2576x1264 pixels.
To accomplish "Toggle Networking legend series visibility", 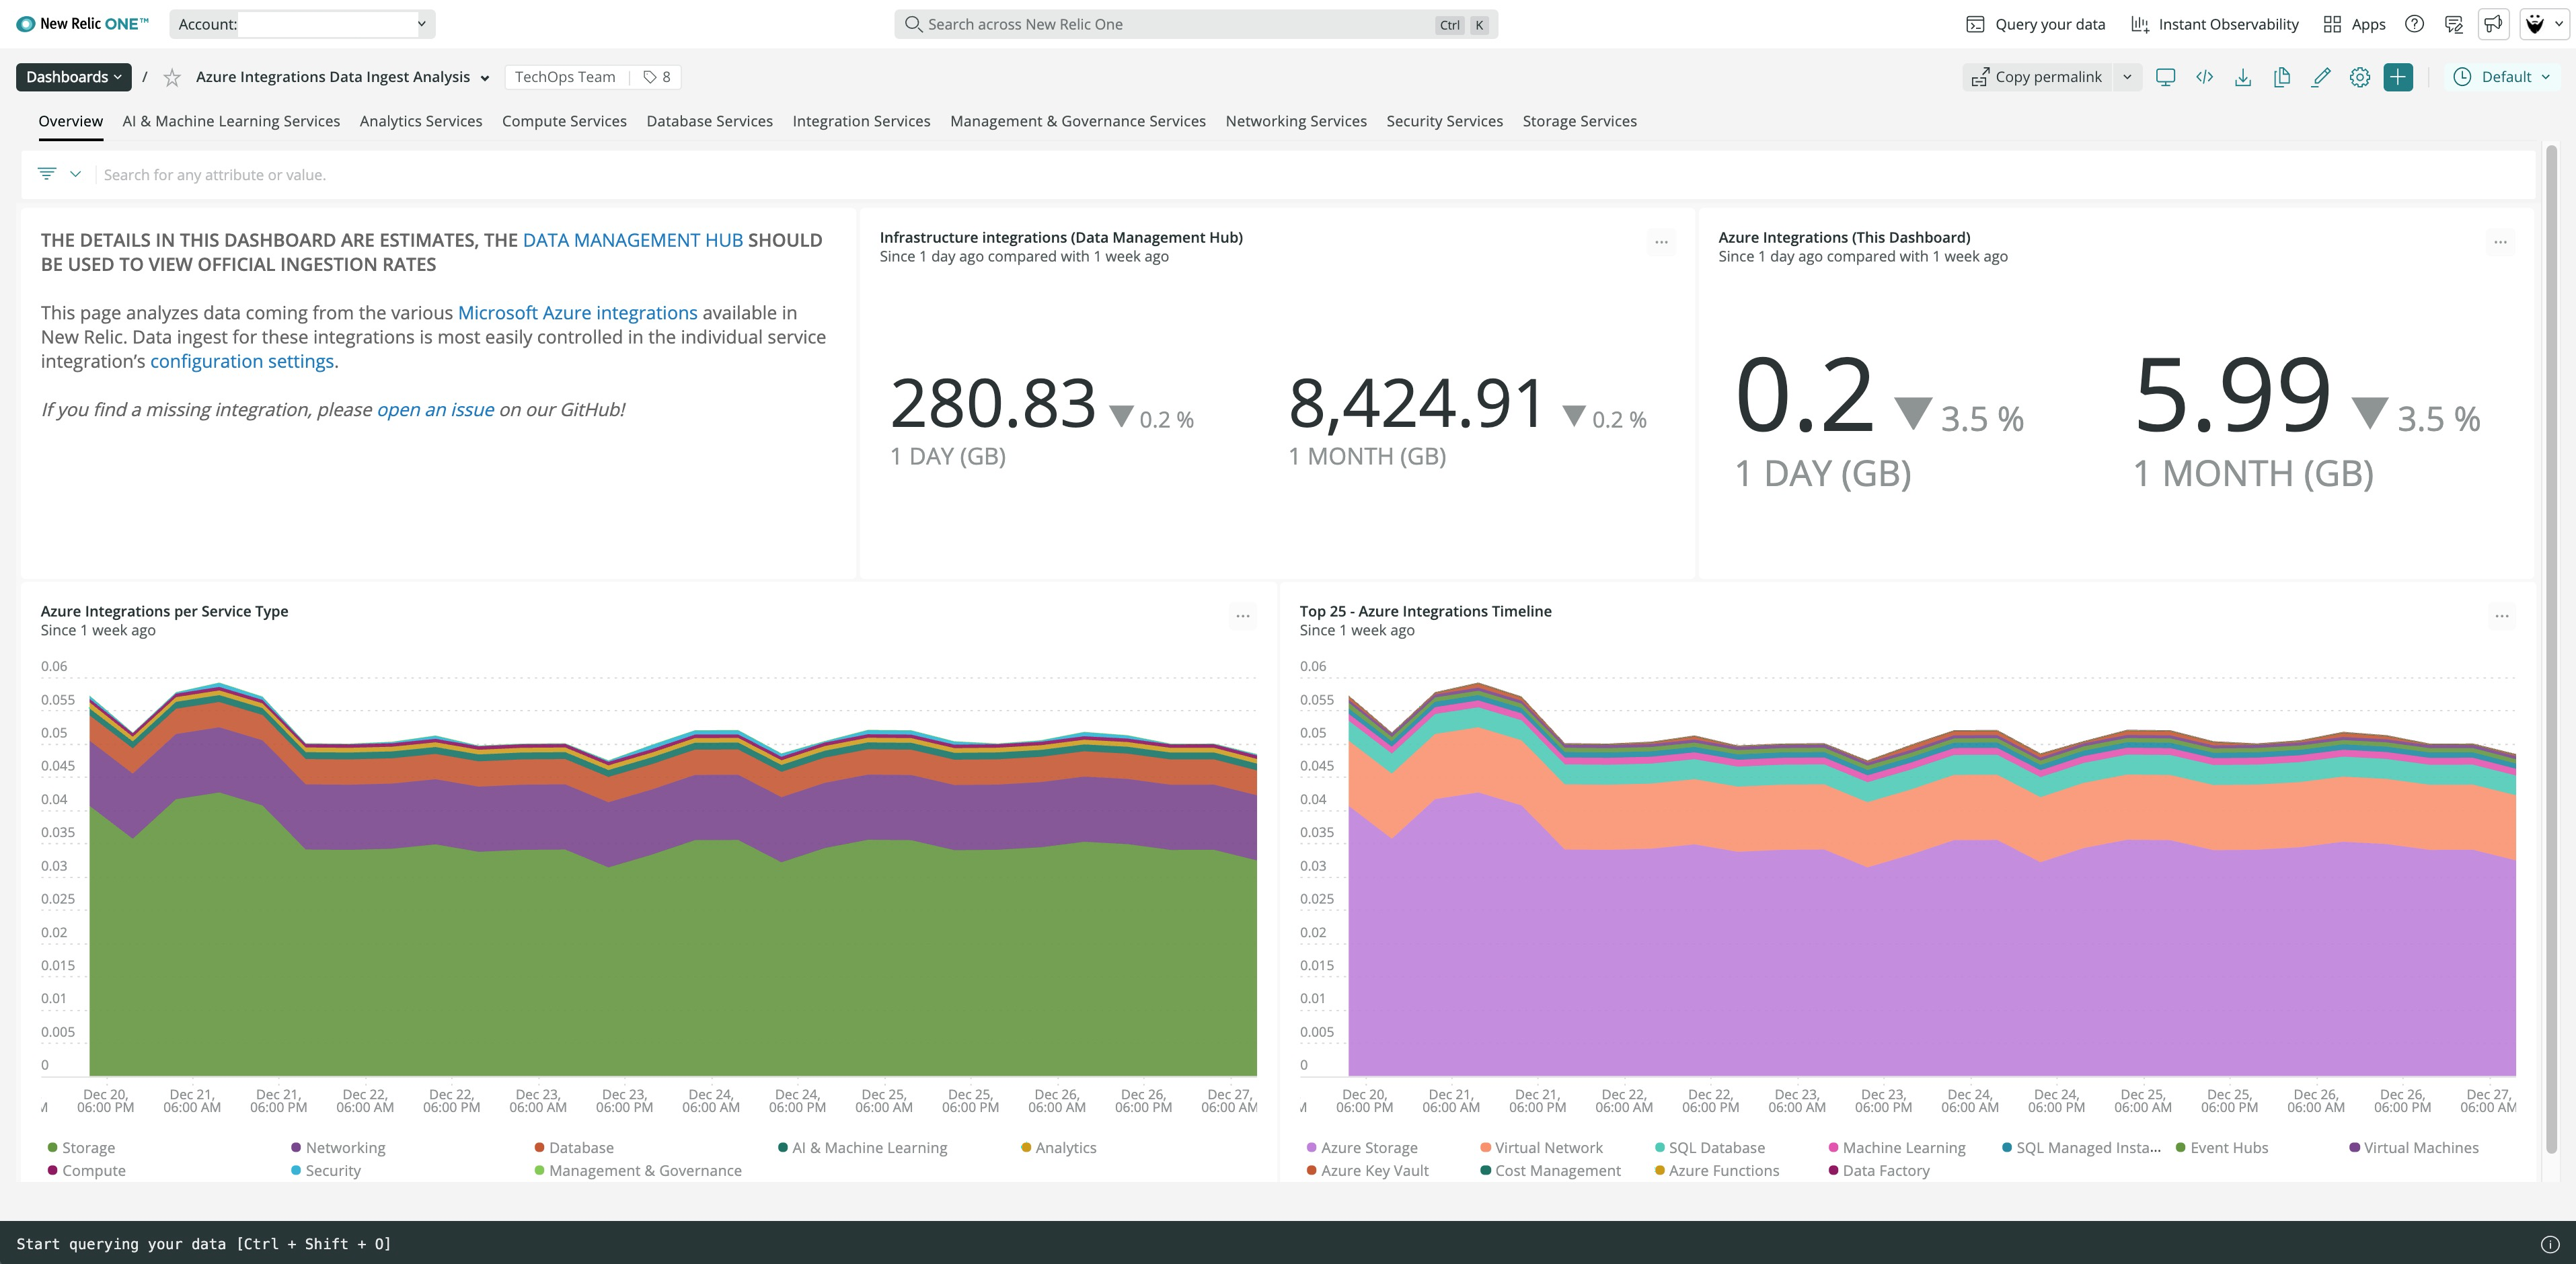I will (345, 1148).
